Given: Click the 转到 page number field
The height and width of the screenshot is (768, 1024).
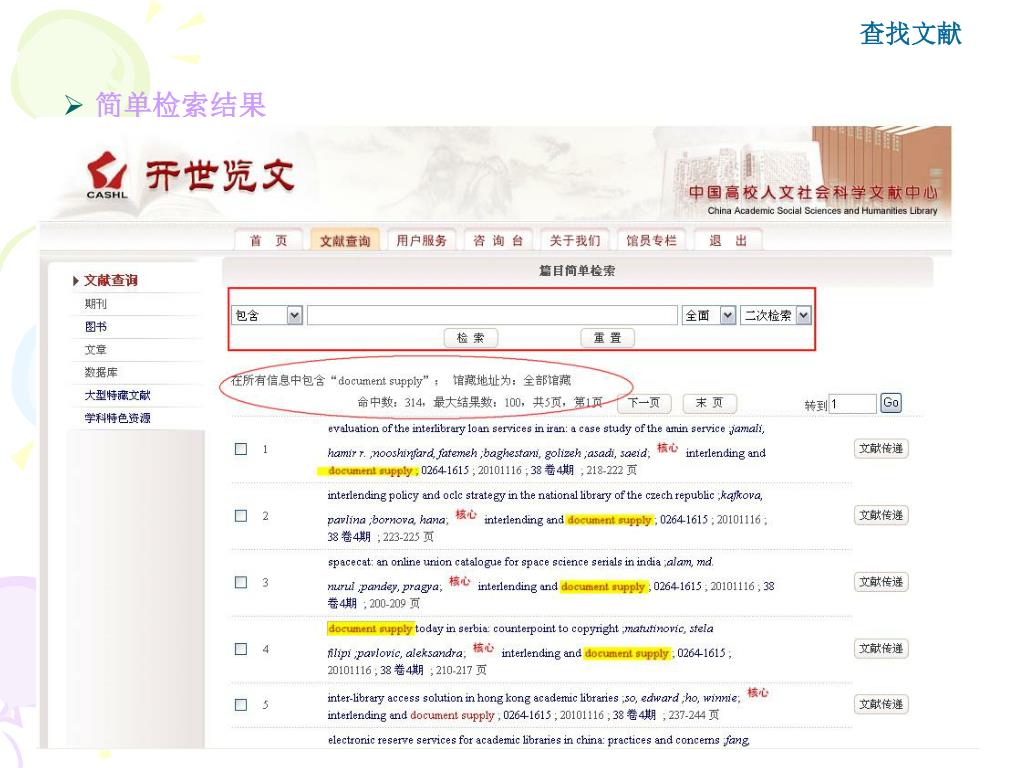Looking at the screenshot, I should pyautogui.click(x=852, y=404).
